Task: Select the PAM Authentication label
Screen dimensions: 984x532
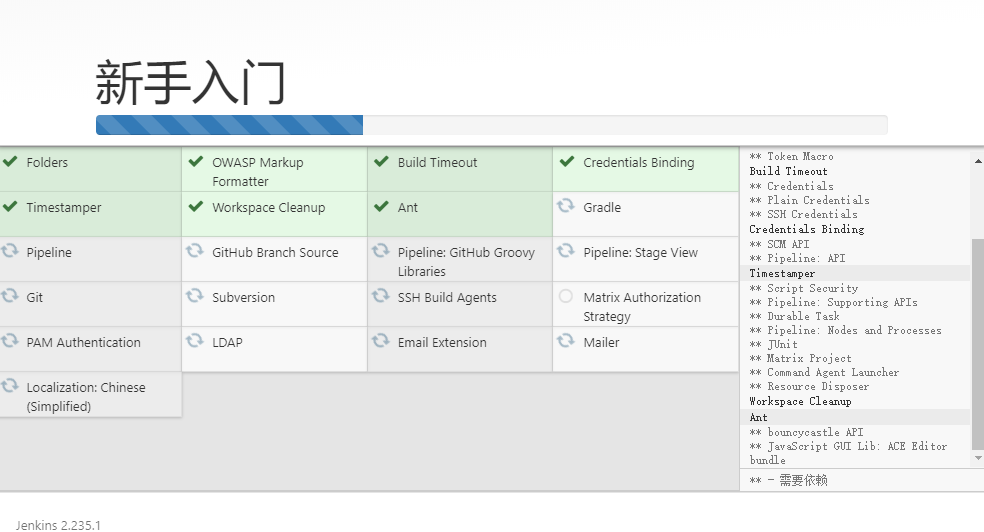Action: (83, 343)
